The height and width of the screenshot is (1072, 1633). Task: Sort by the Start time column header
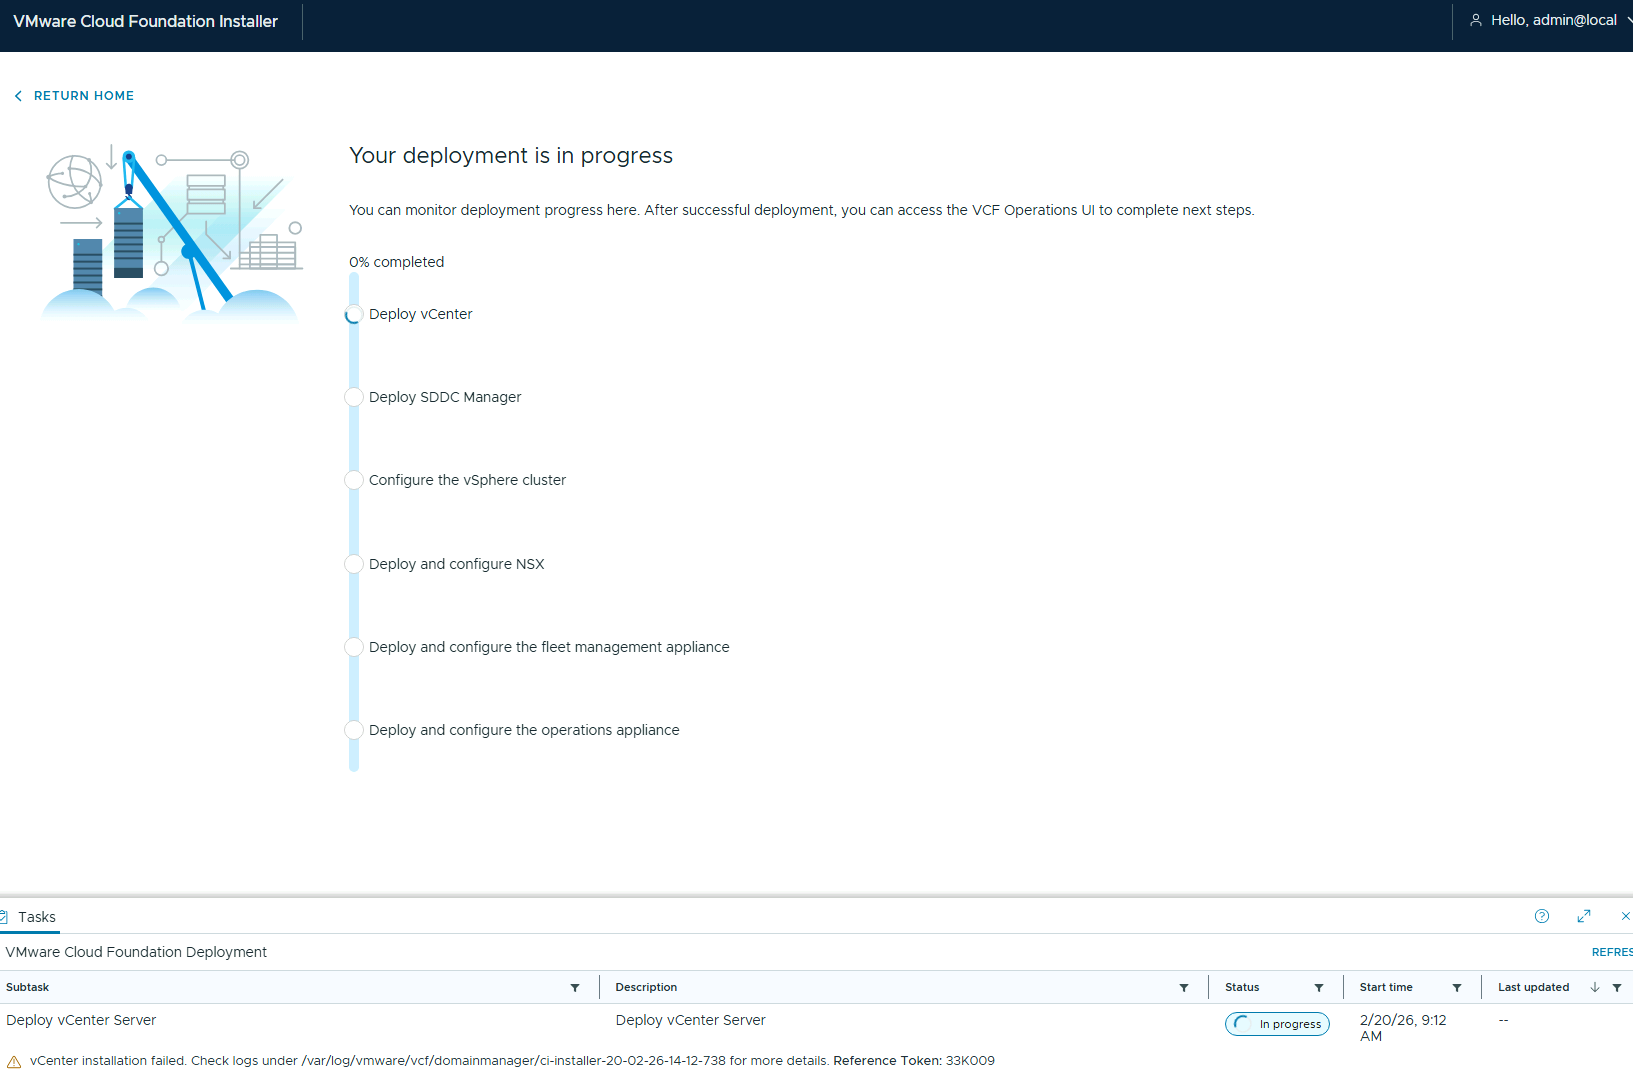tap(1386, 987)
